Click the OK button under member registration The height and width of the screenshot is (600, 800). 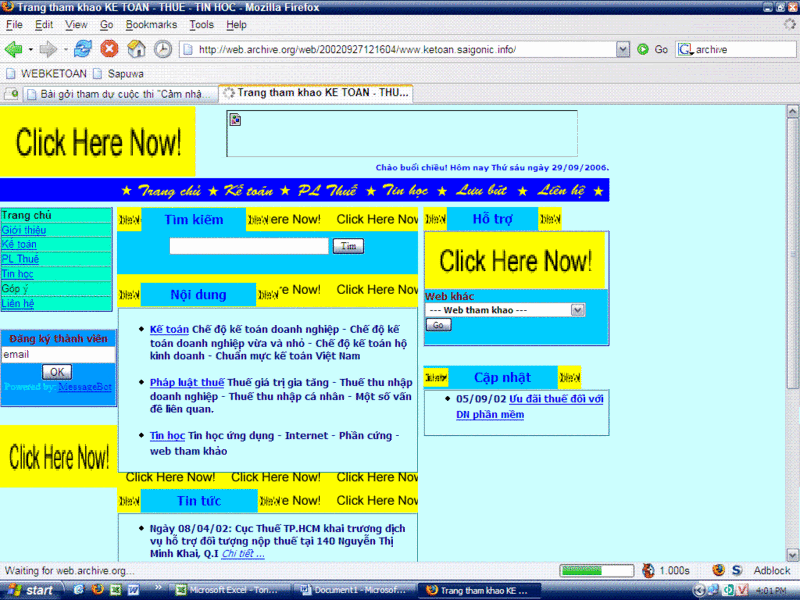pos(57,372)
